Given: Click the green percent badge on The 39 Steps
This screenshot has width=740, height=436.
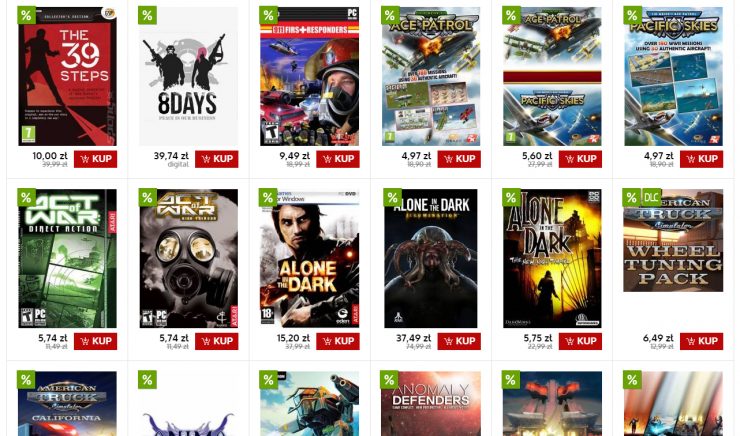Looking at the screenshot, I should [26, 15].
